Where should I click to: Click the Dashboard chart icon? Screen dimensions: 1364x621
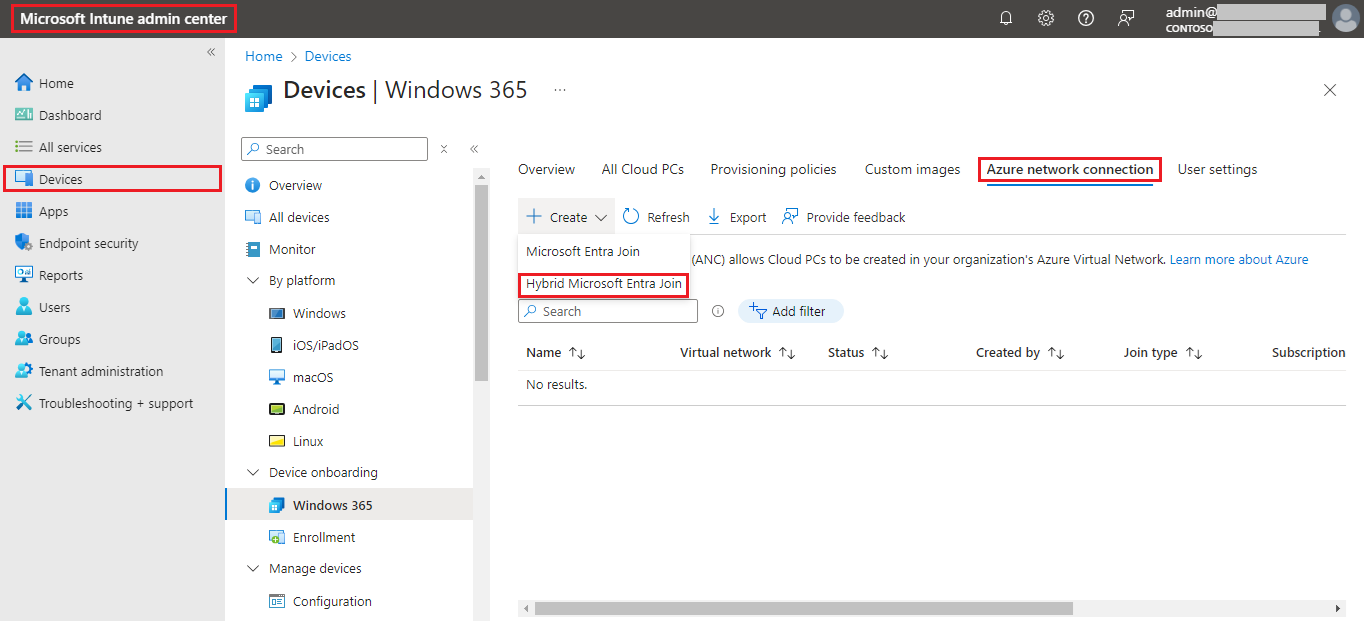coord(24,115)
